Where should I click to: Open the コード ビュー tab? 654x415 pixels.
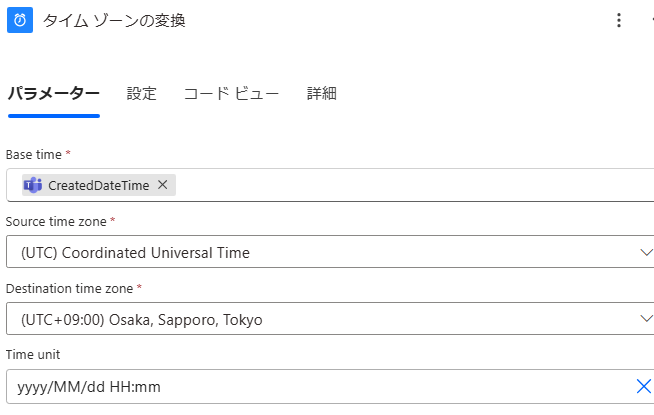231,94
